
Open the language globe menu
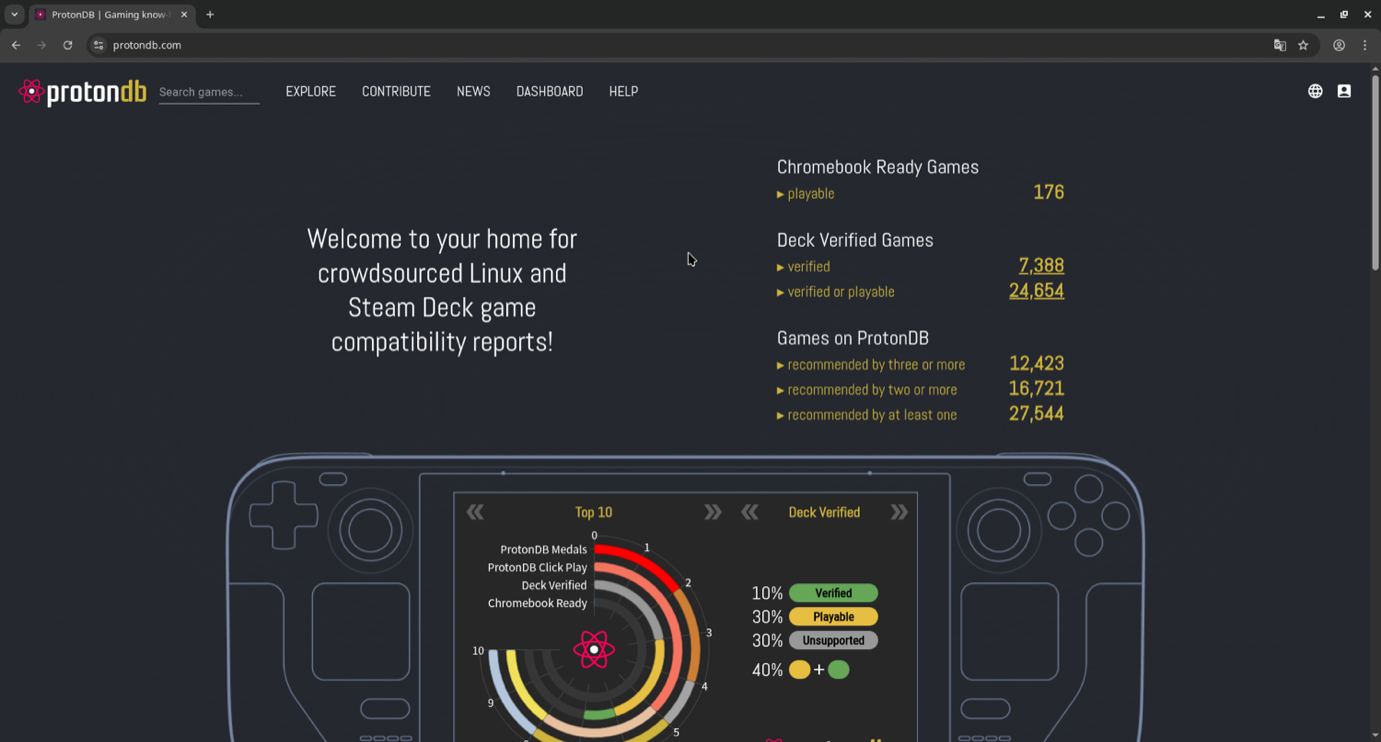(1315, 91)
